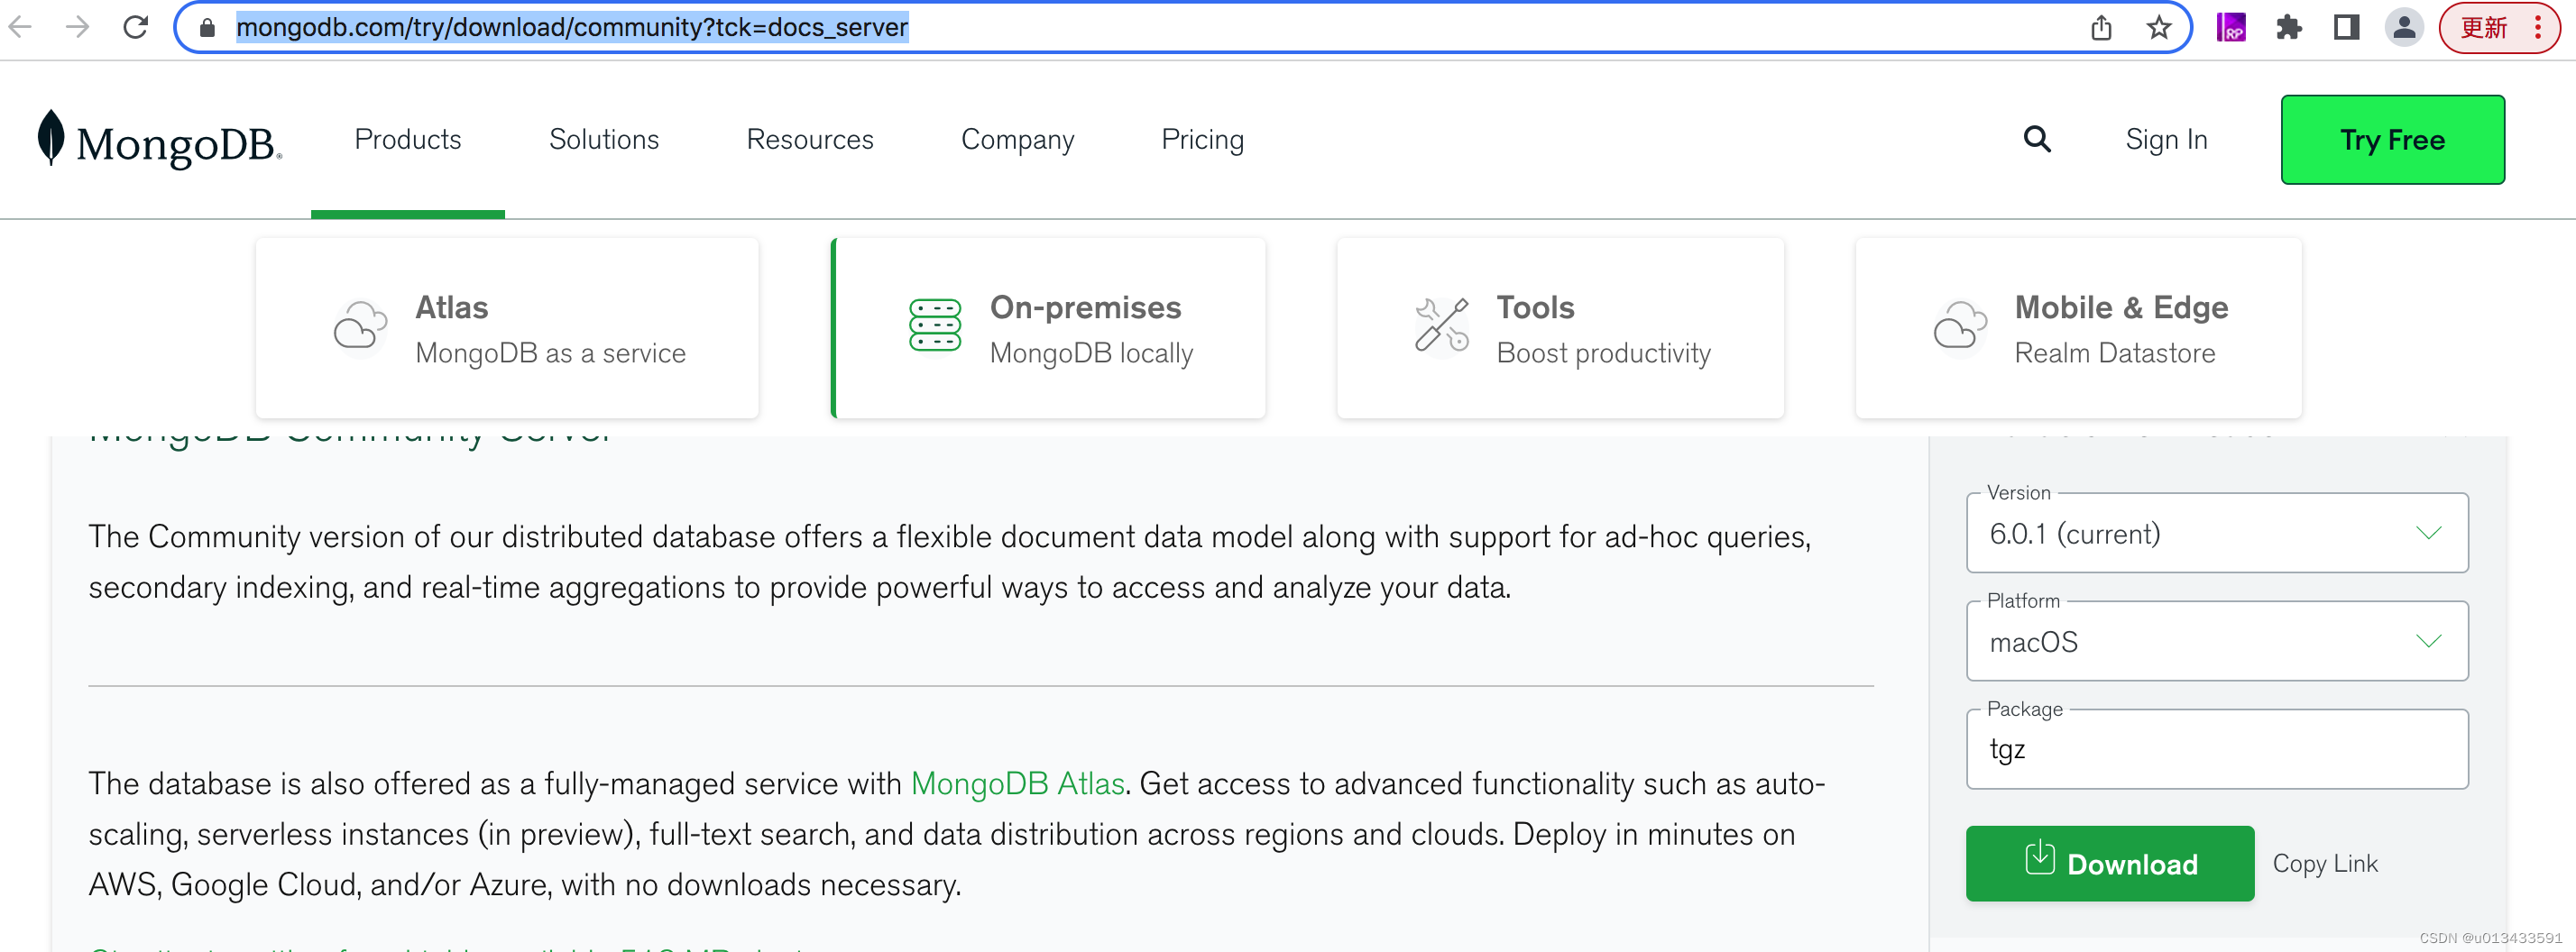Screen dimensions: 2576x952
Task: Click the Atlas cloud icon
Action: 360,327
